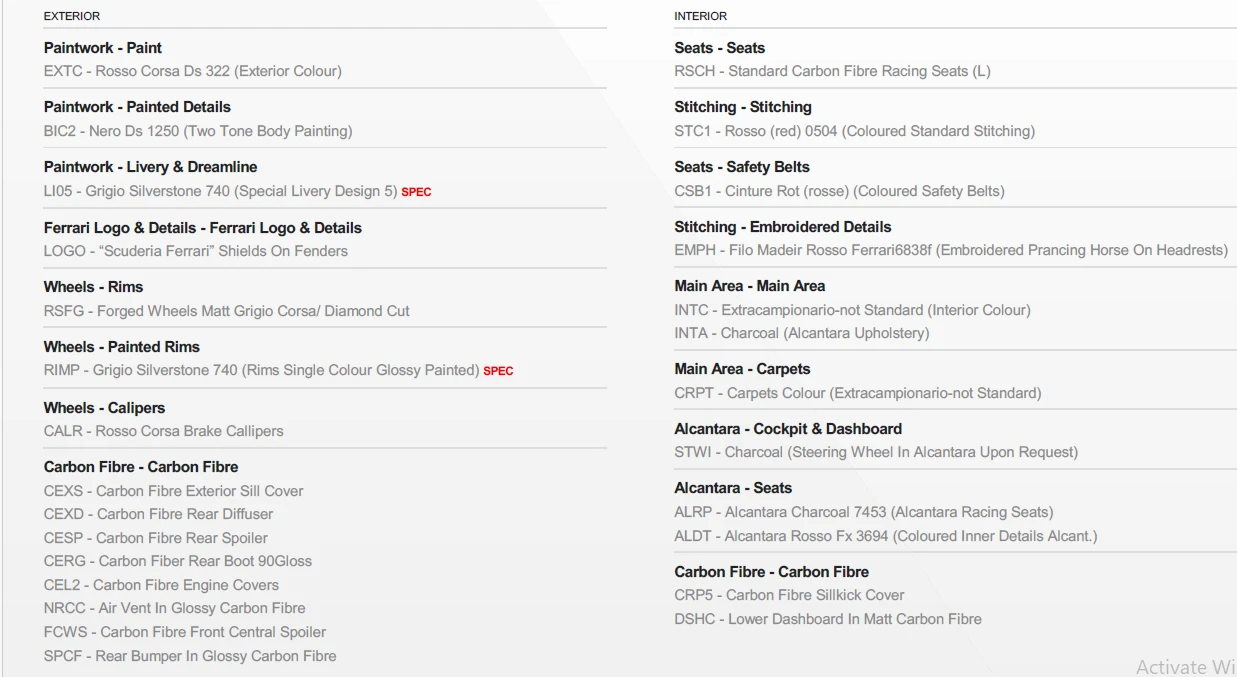
Task: Click the Rosso Corsa Brake Callipers entry
Action: (164, 431)
